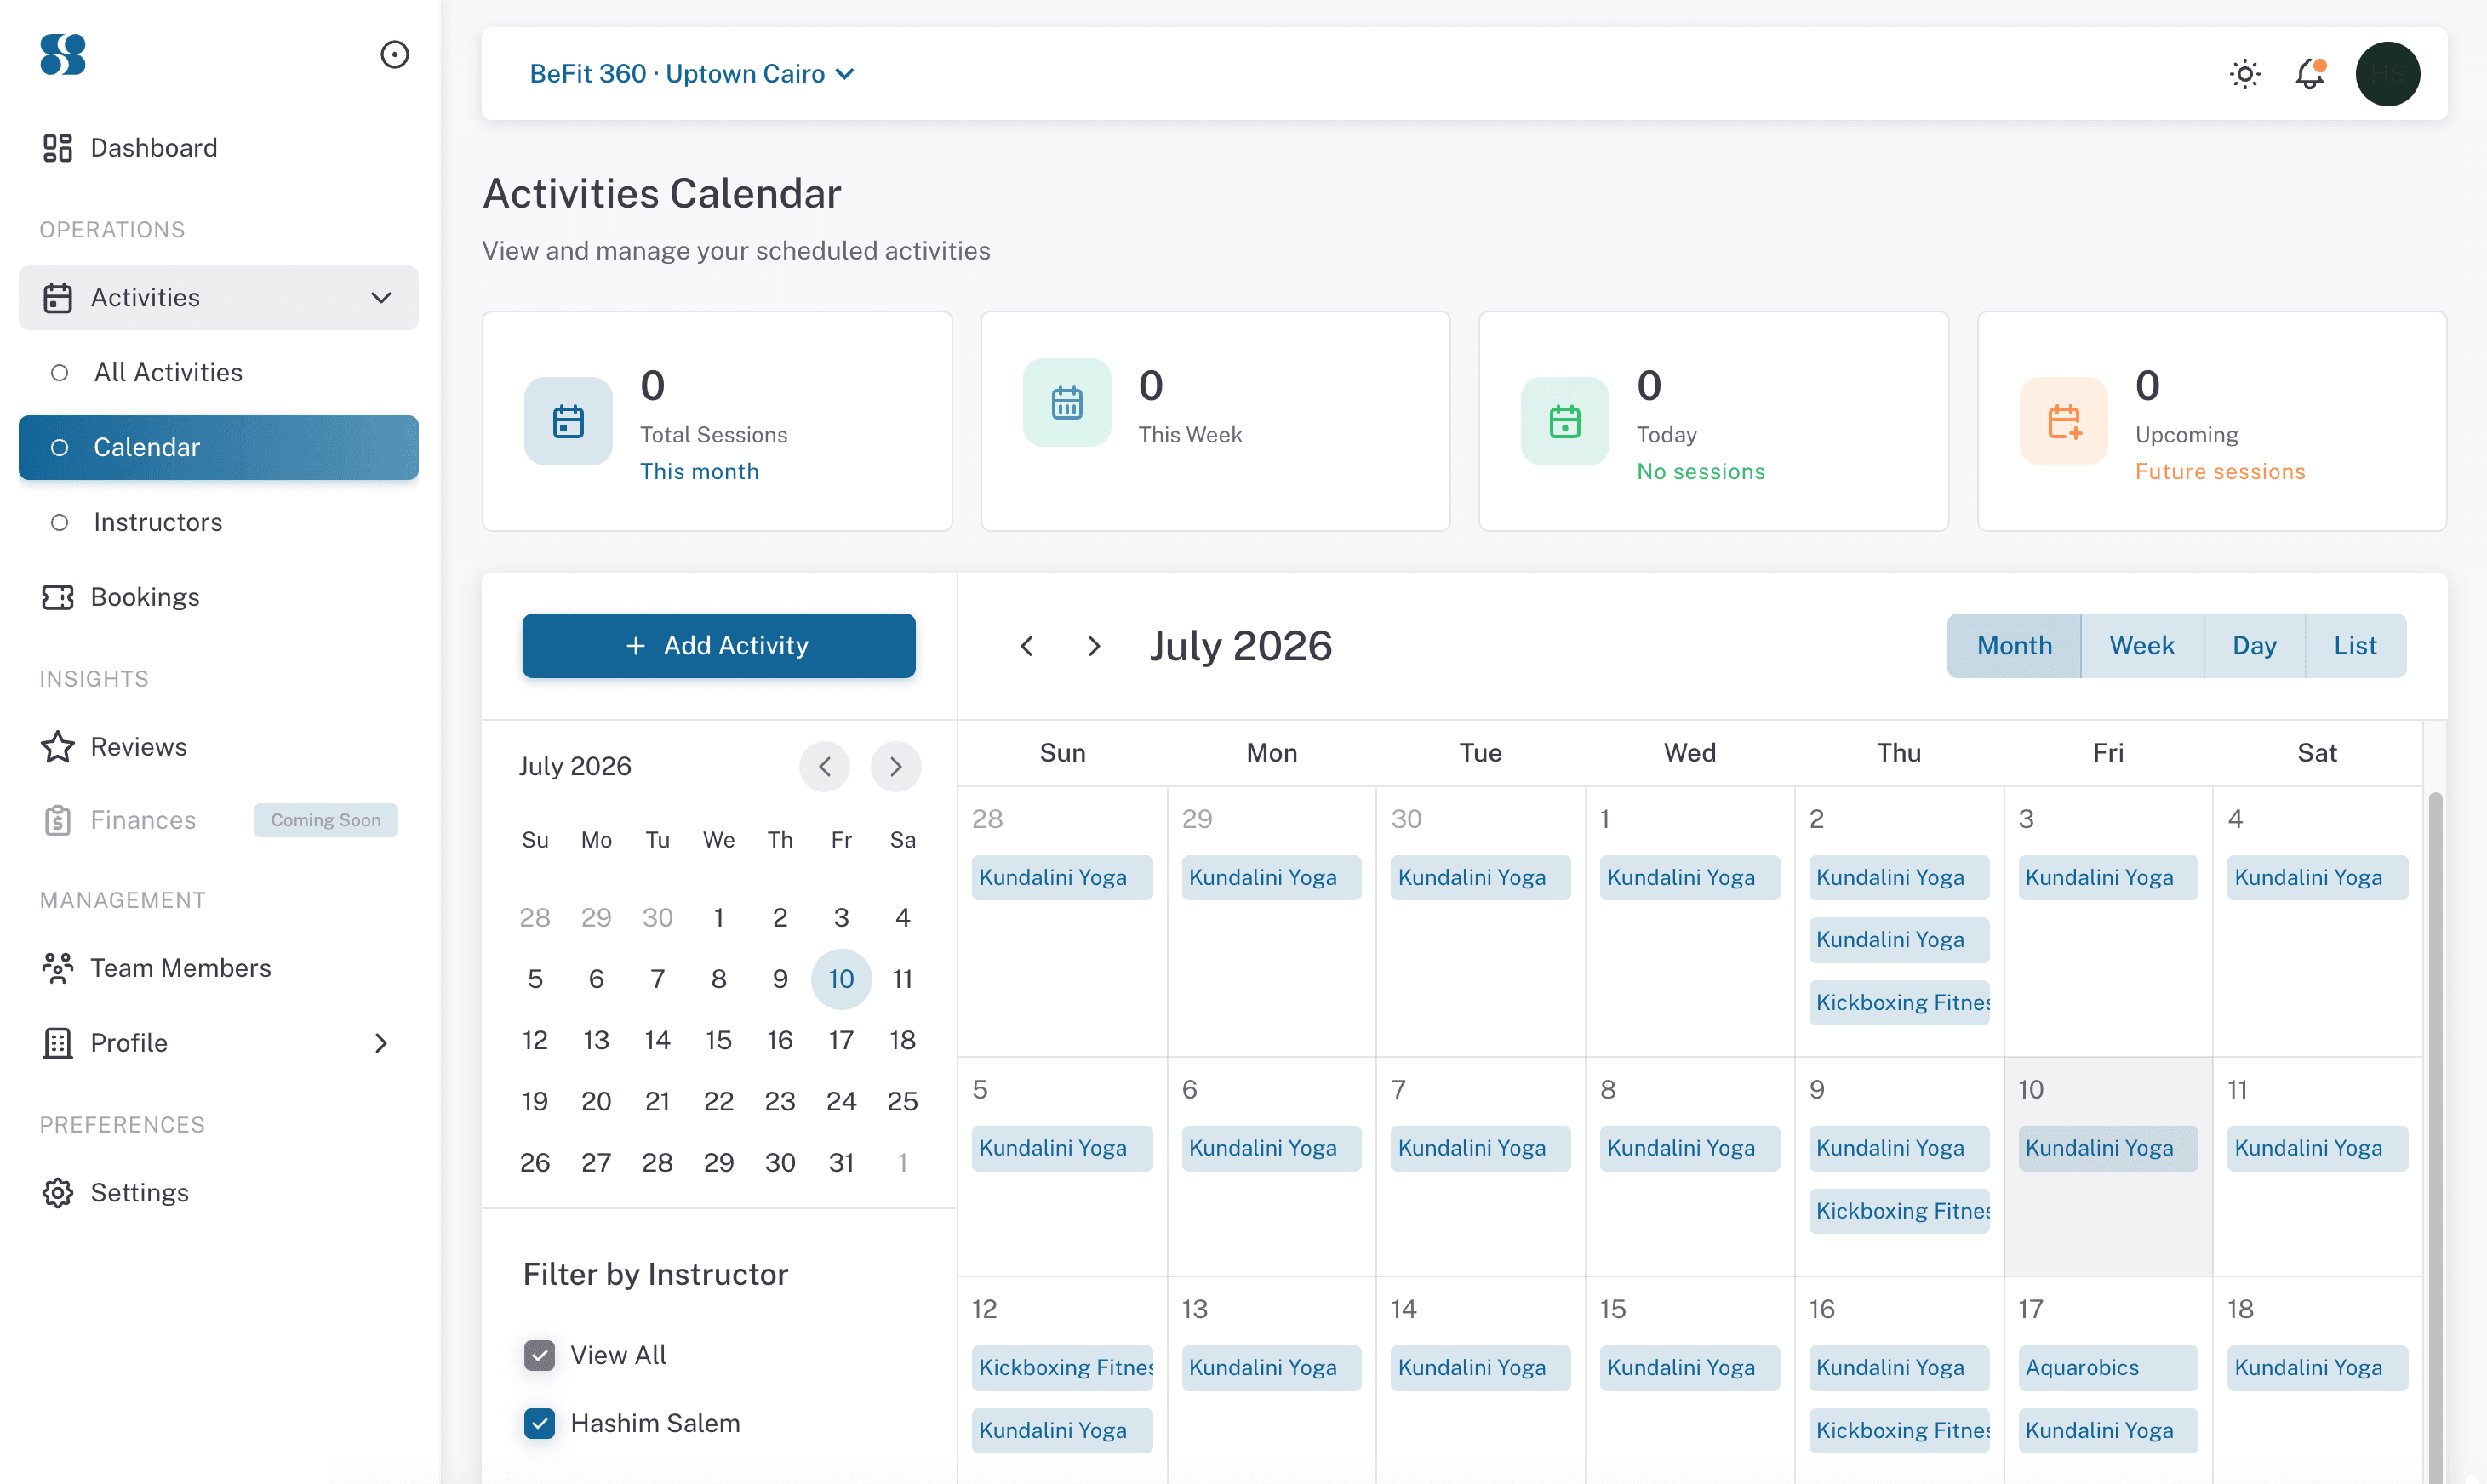Uncheck the Hashim Salem filter

pyautogui.click(x=540, y=1423)
